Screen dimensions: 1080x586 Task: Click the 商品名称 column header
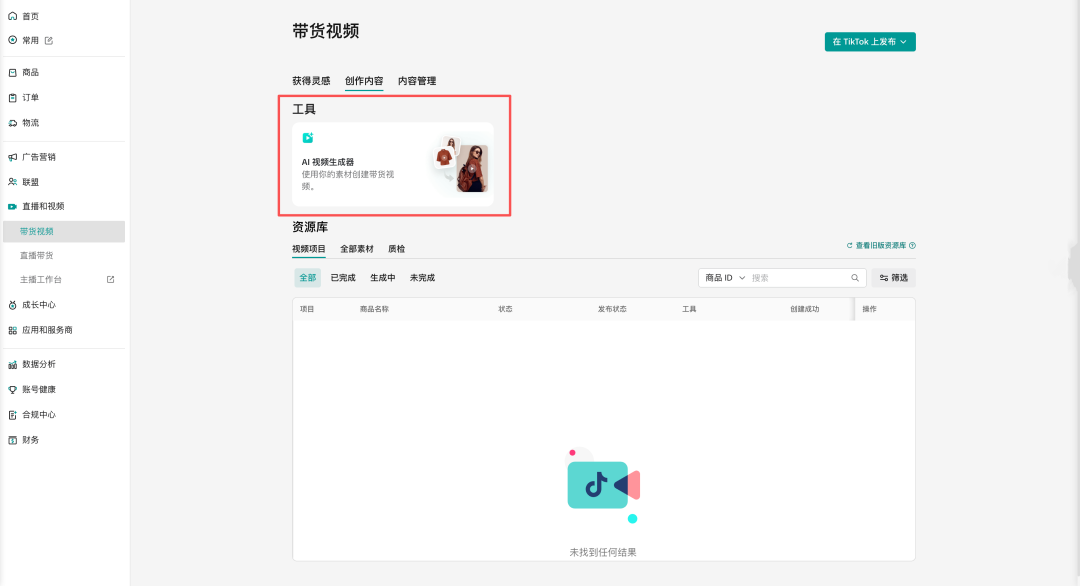(x=374, y=309)
